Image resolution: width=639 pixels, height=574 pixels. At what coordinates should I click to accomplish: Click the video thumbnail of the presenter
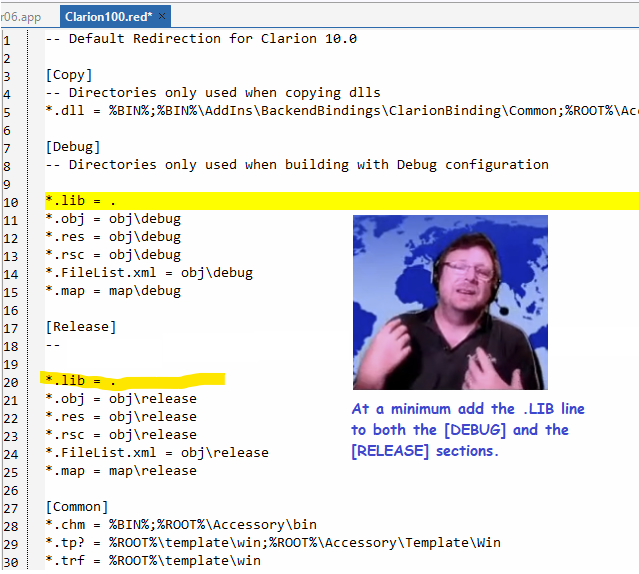449,303
